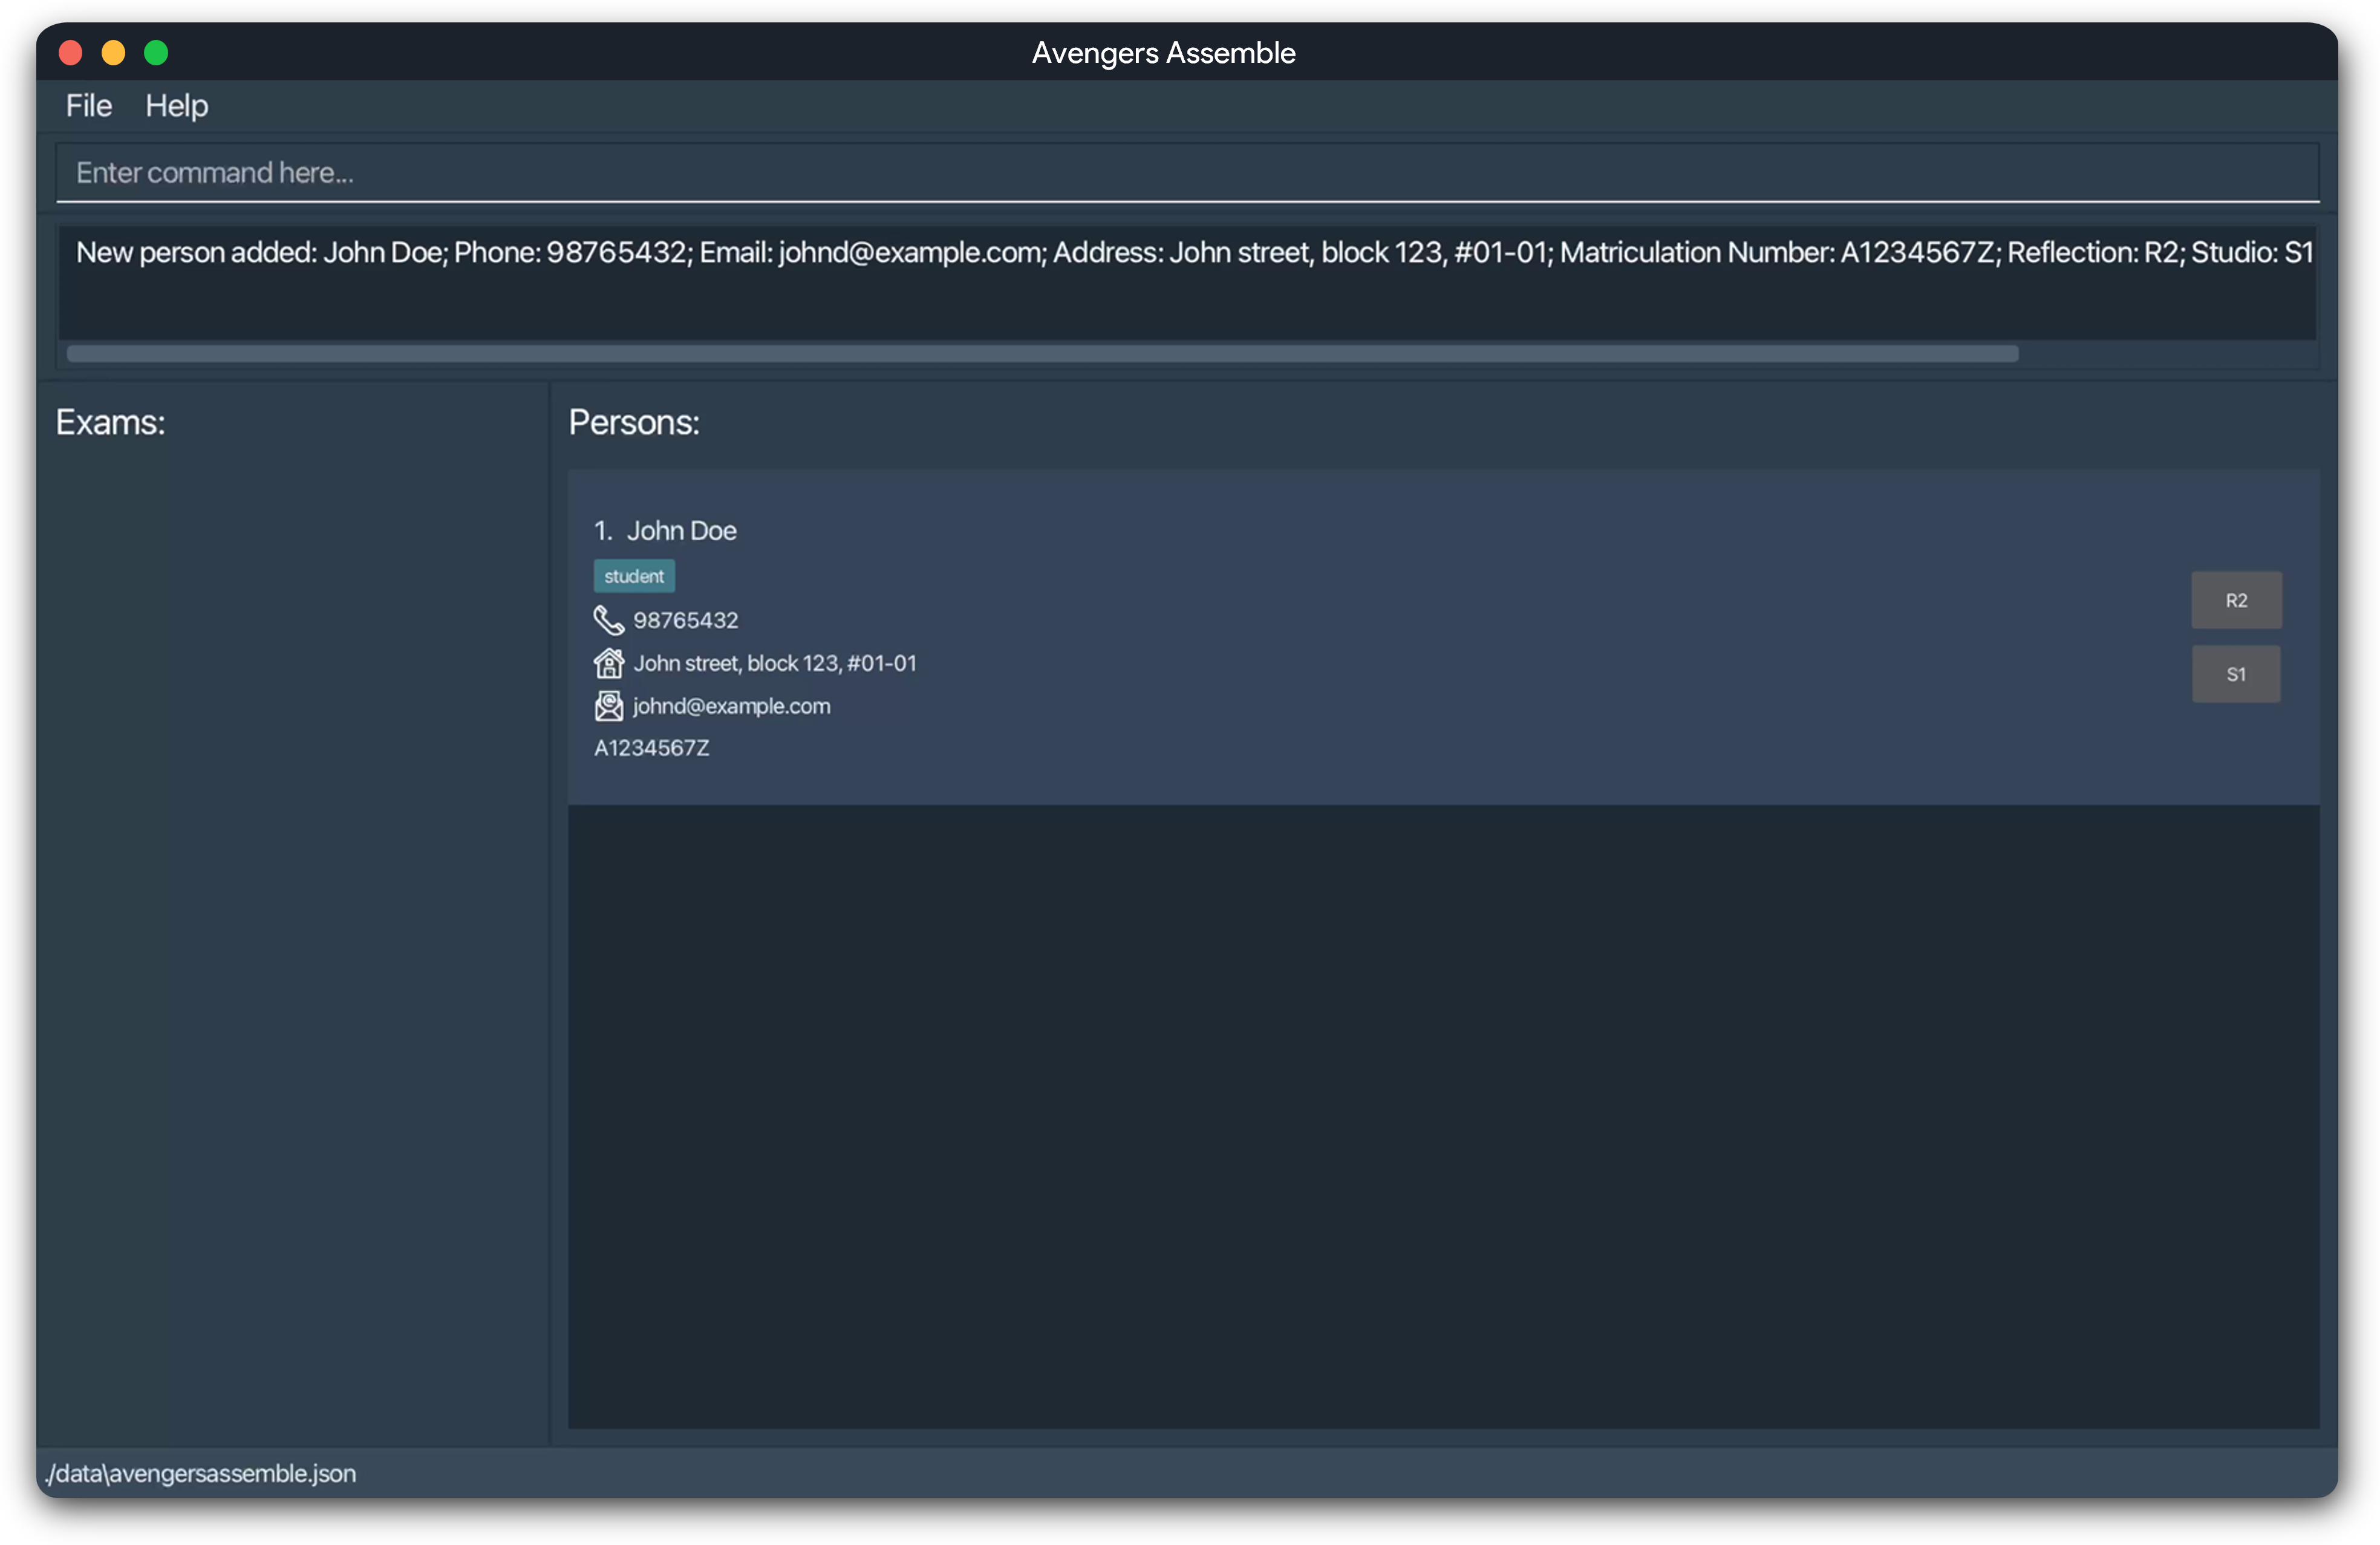This screenshot has height=1545, width=2380.
Task: Minimize the window with yellow button
Action: [114, 52]
